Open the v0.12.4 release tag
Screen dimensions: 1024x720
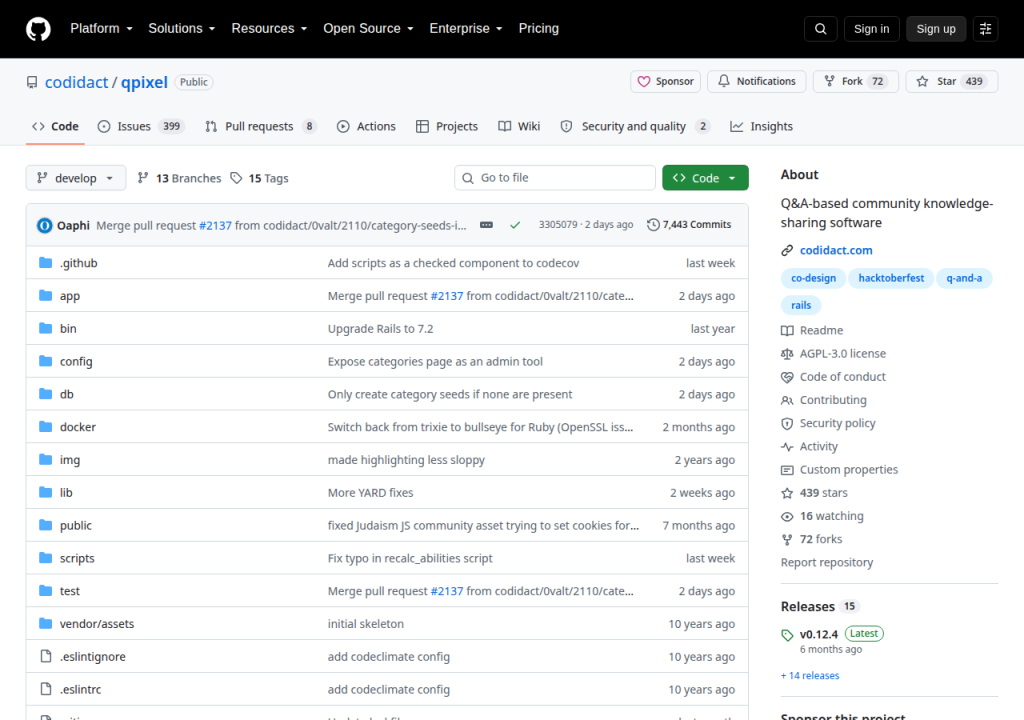pos(818,634)
